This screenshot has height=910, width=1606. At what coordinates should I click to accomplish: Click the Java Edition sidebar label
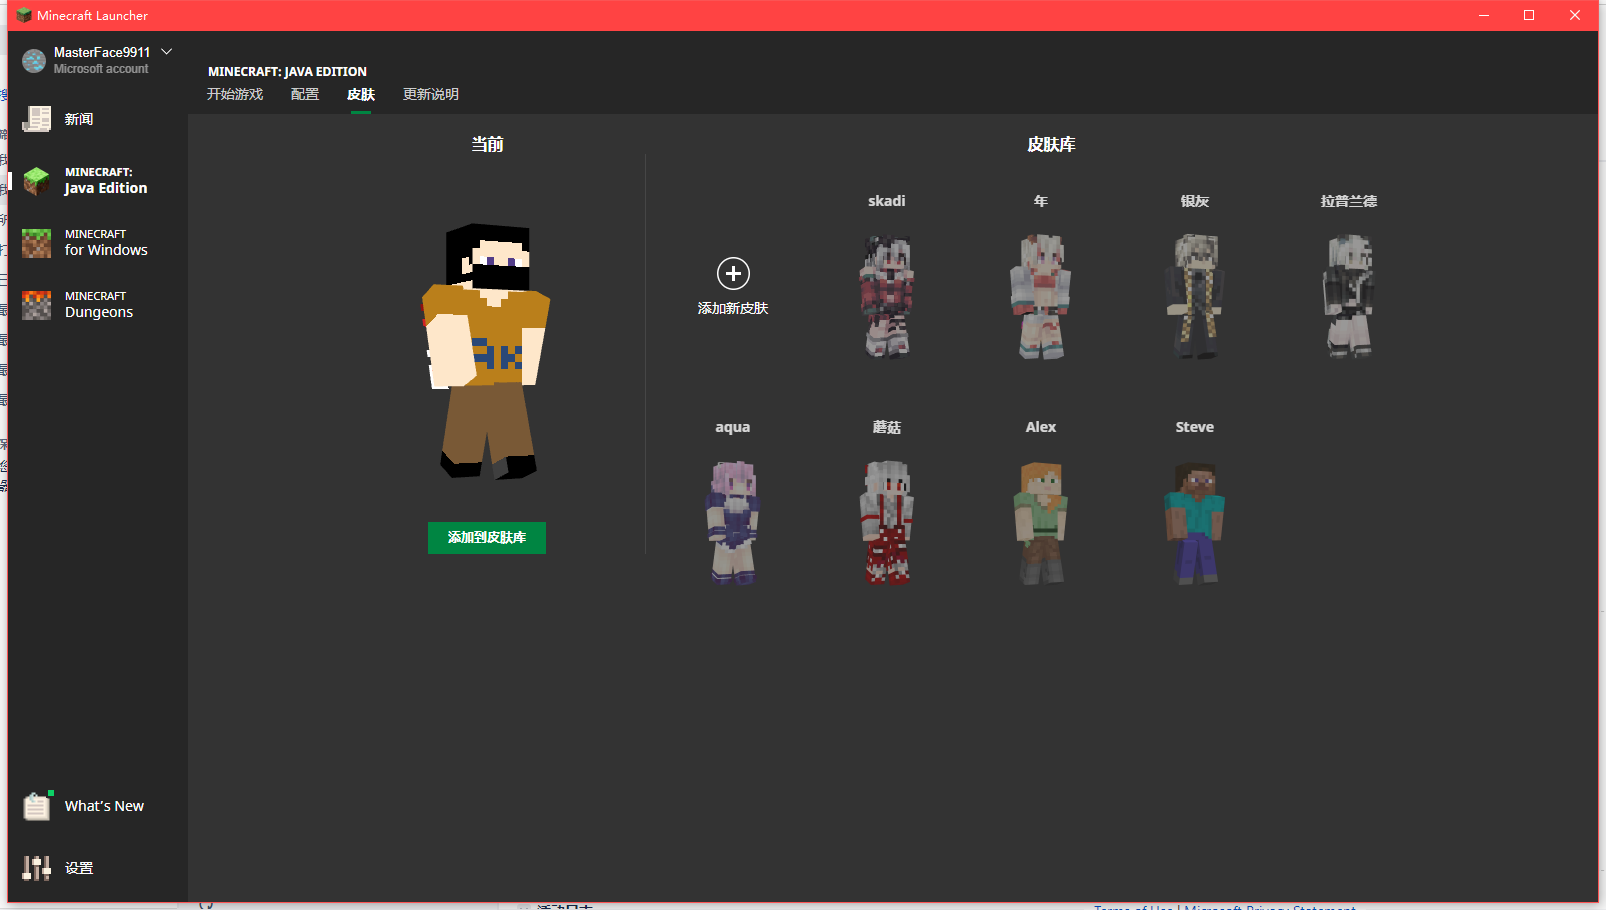pos(106,188)
